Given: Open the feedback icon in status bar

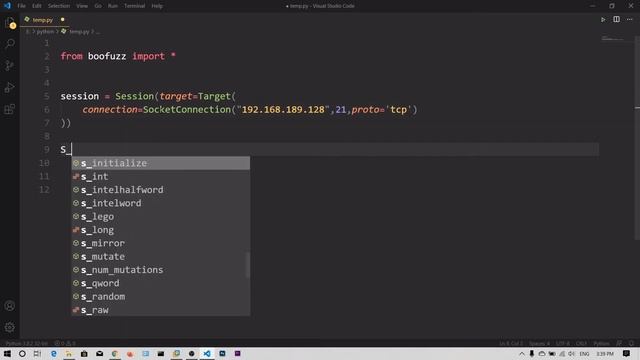Looking at the screenshot, I should [x=620, y=343].
